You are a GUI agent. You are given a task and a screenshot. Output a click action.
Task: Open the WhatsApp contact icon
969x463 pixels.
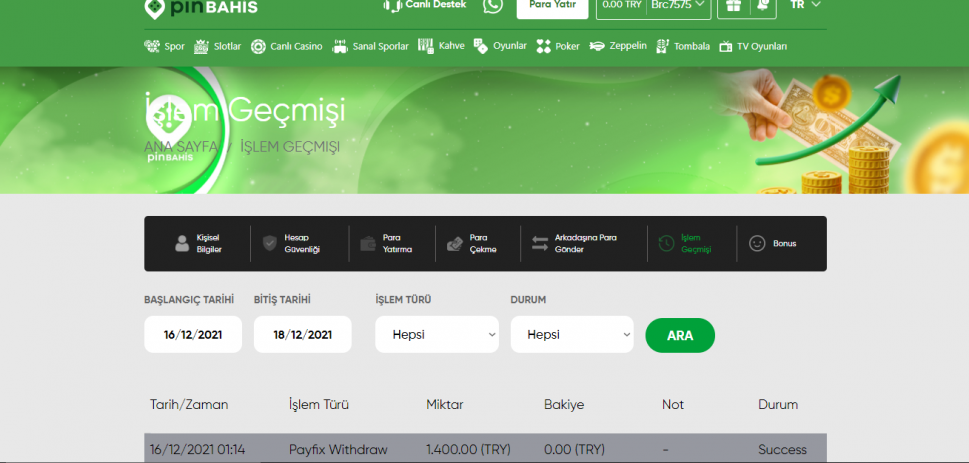[x=493, y=6]
